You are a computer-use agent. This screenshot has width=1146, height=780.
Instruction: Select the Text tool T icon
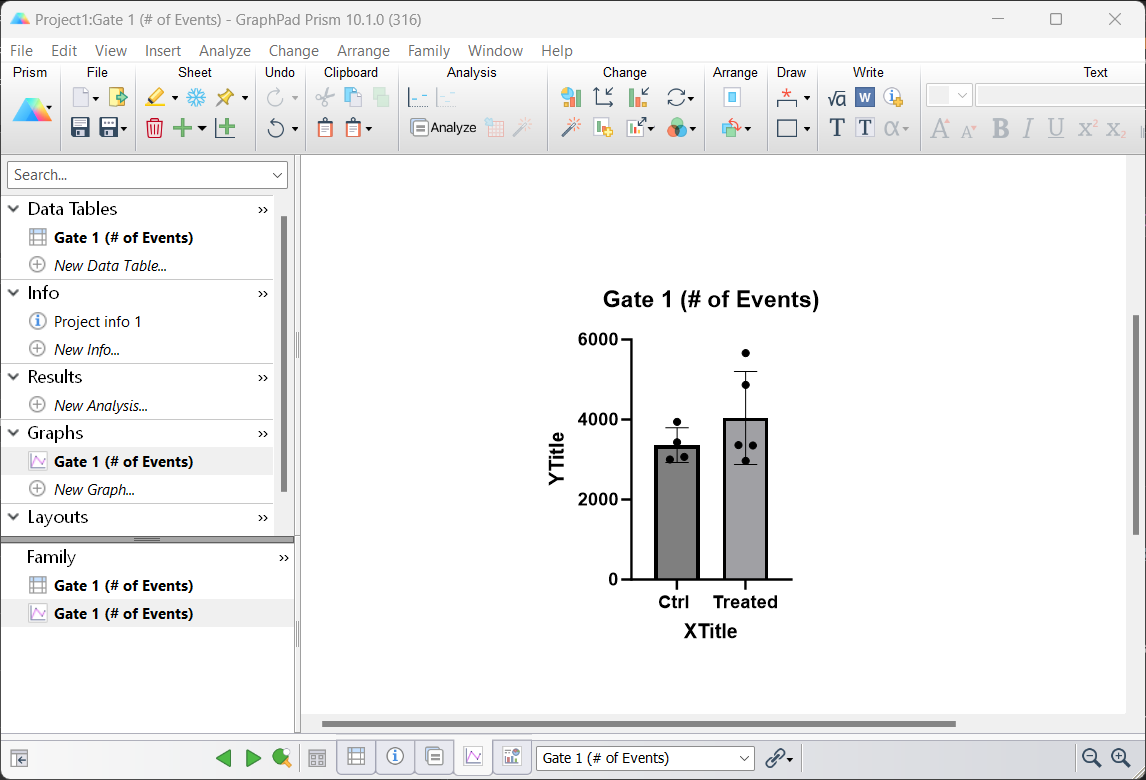(x=837, y=128)
